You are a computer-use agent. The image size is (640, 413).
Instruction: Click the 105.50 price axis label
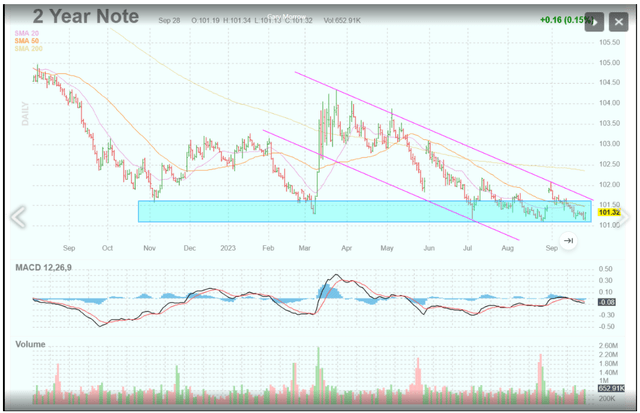609,42
